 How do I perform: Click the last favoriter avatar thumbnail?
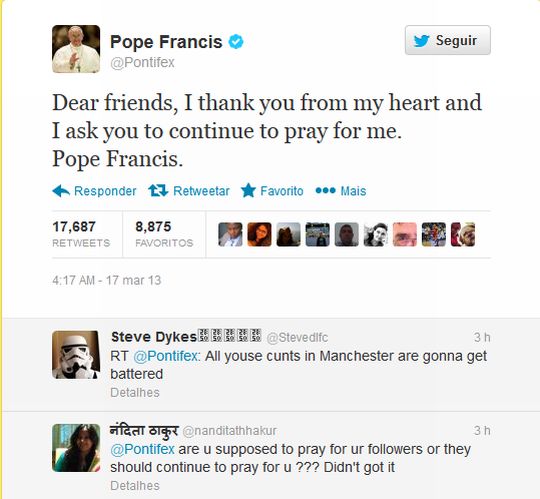coord(463,234)
